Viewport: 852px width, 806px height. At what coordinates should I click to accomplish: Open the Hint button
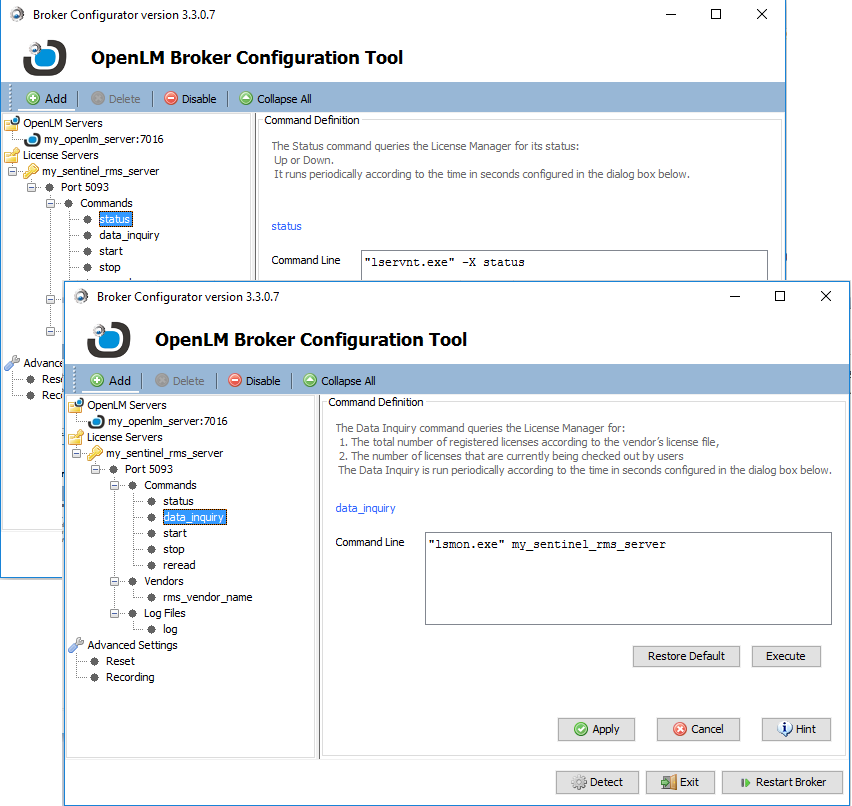(x=796, y=729)
